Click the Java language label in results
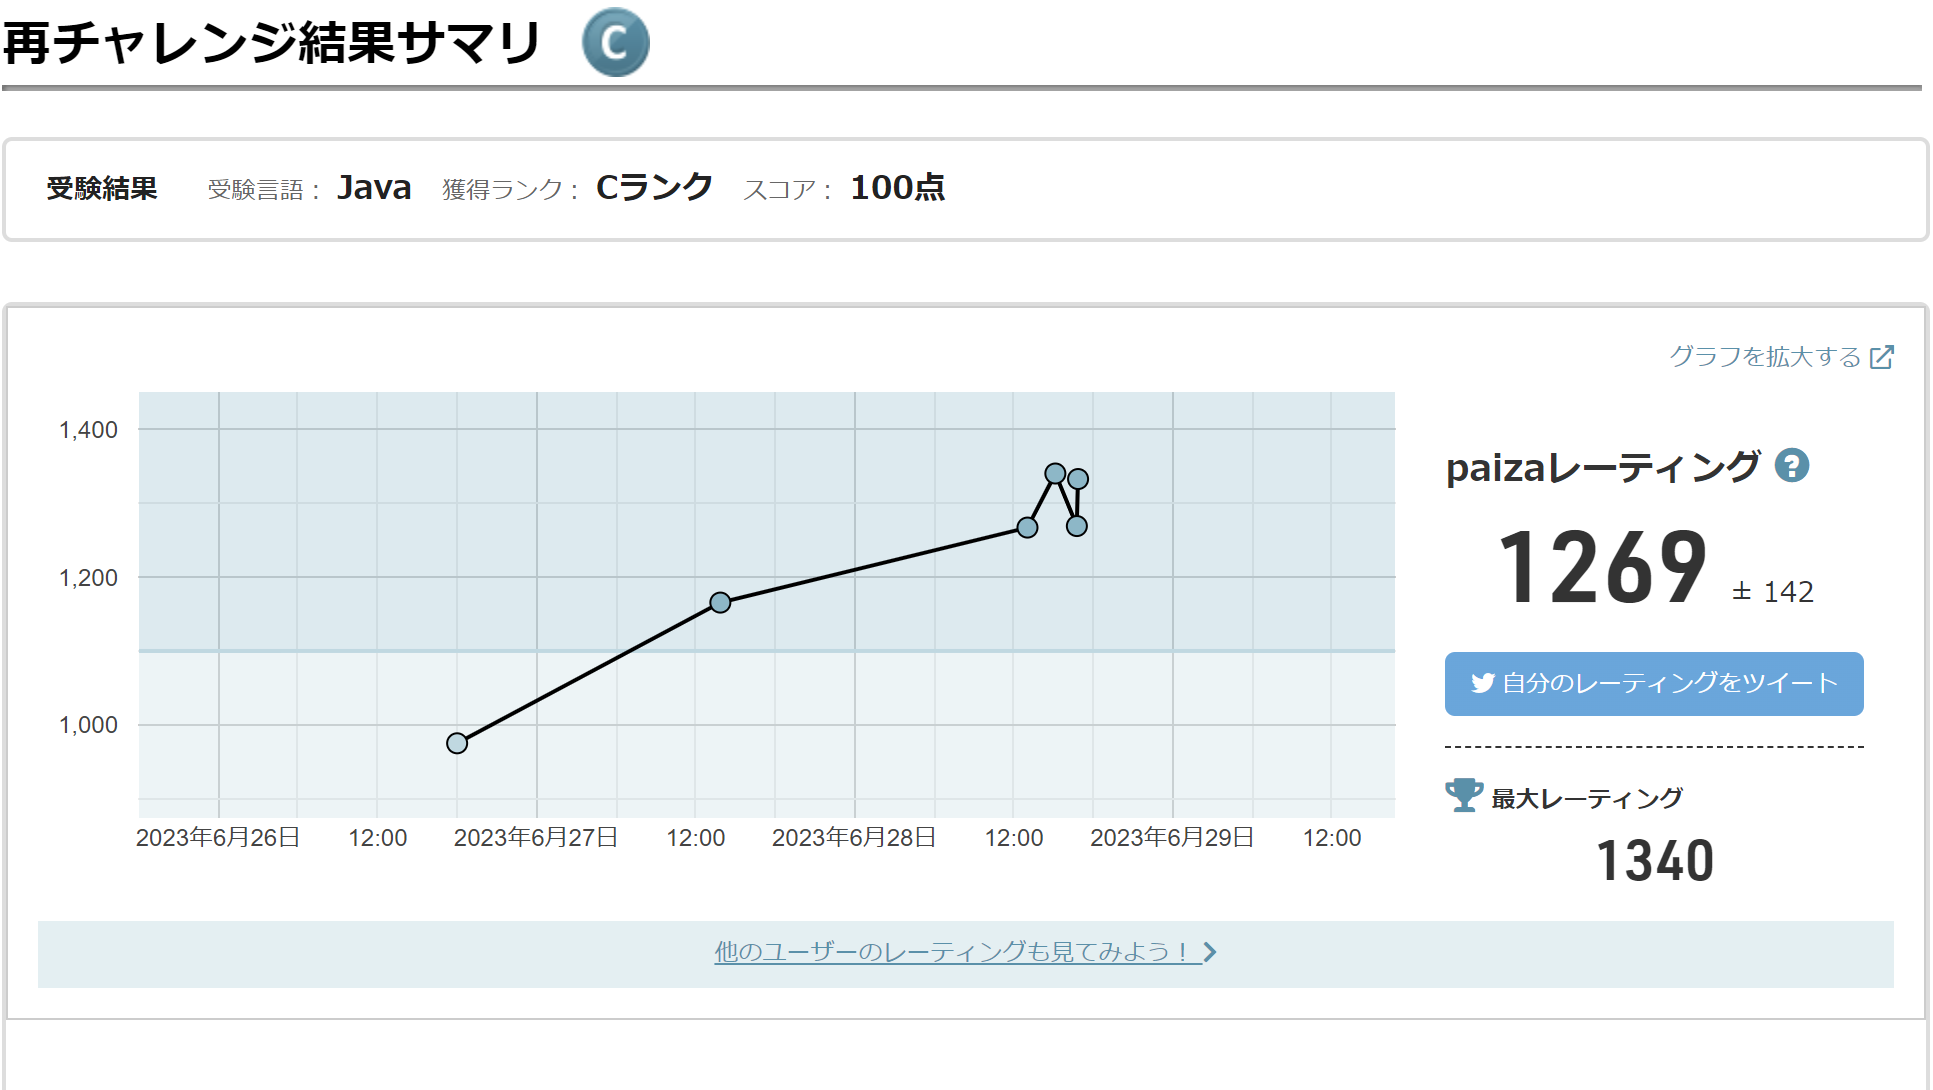The width and height of the screenshot is (1933, 1090). tap(374, 188)
